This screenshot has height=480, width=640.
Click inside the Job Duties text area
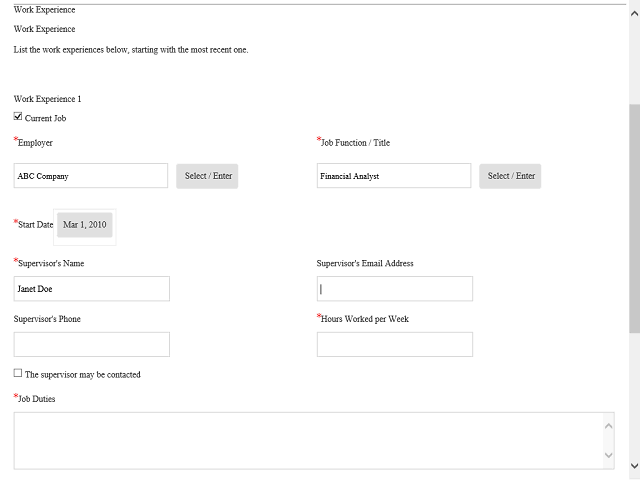tap(309, 441)
